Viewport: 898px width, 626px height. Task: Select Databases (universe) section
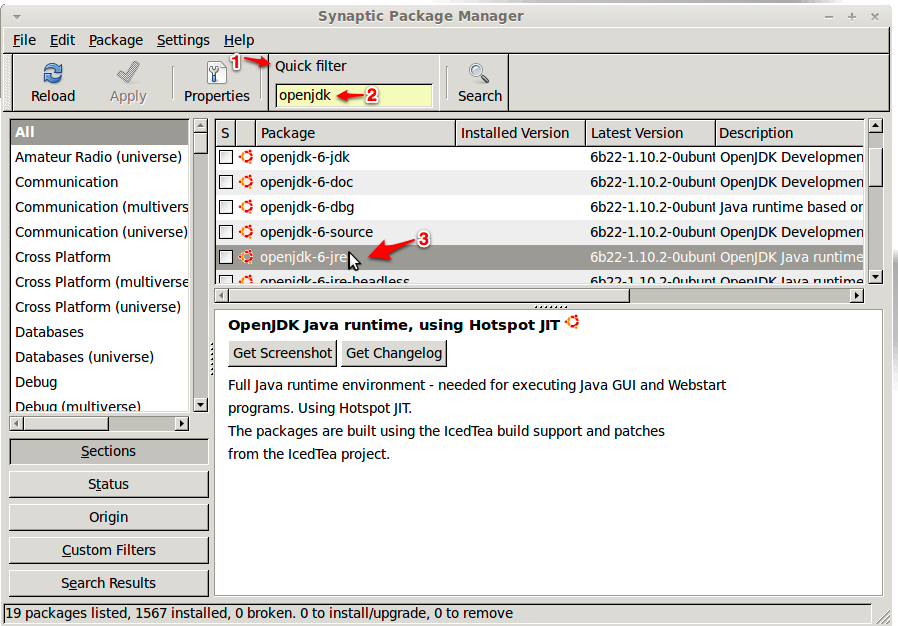coord(99,357)
